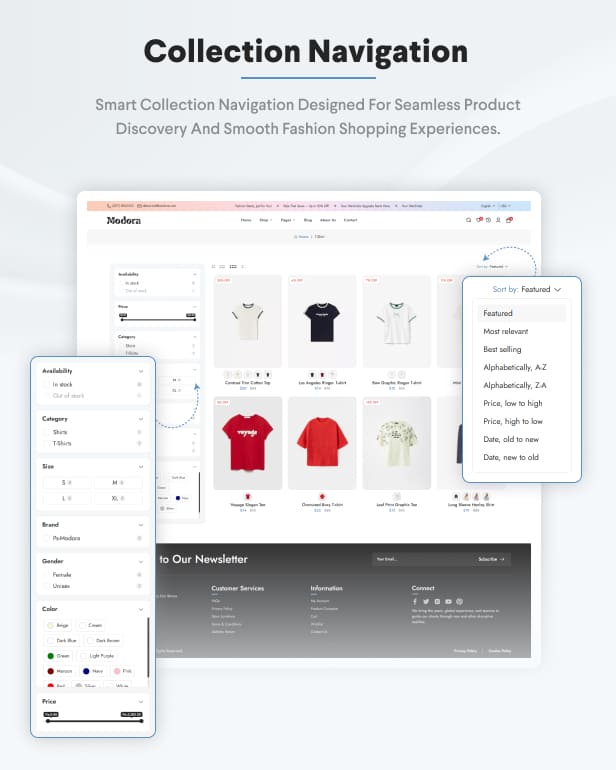Open the red Voyage Slogan Tee thumbnail
616x770 pixels.
(x=248, y=443)
